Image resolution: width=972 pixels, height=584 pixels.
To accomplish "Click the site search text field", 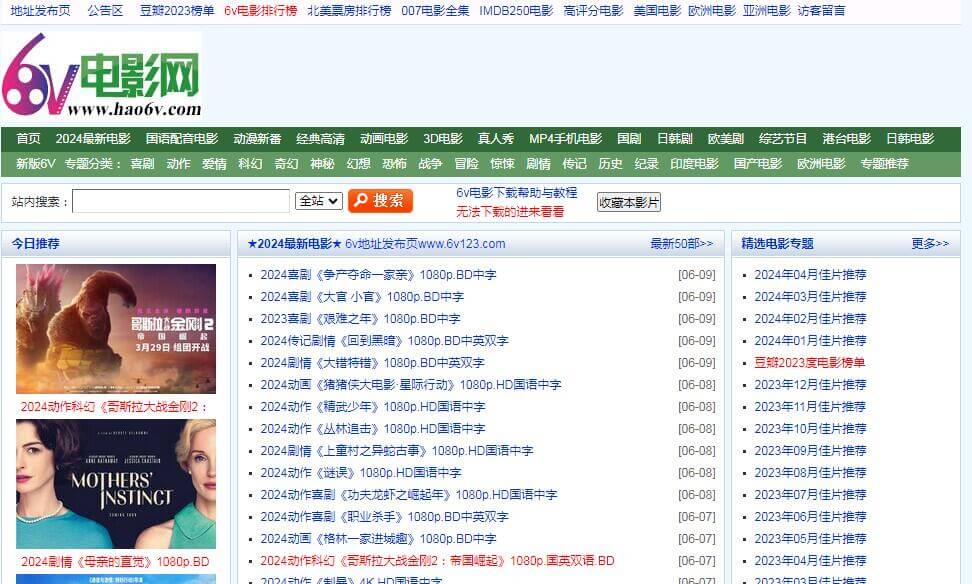I will coord(181,201).
